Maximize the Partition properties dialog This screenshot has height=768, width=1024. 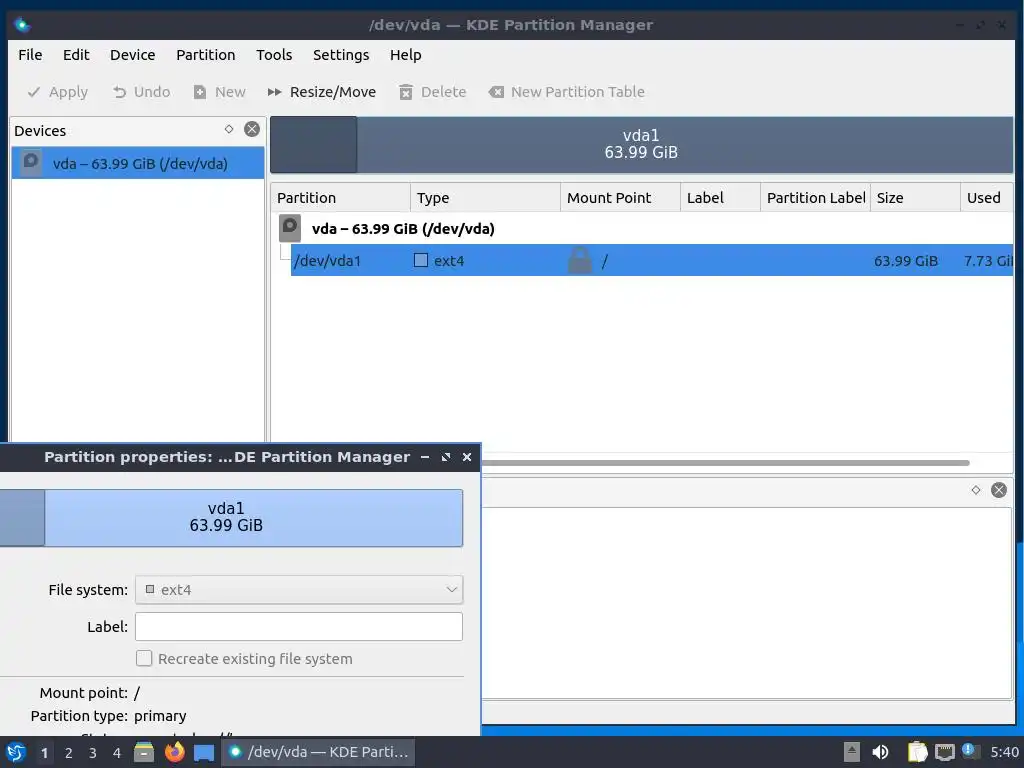tap(446, 457)
